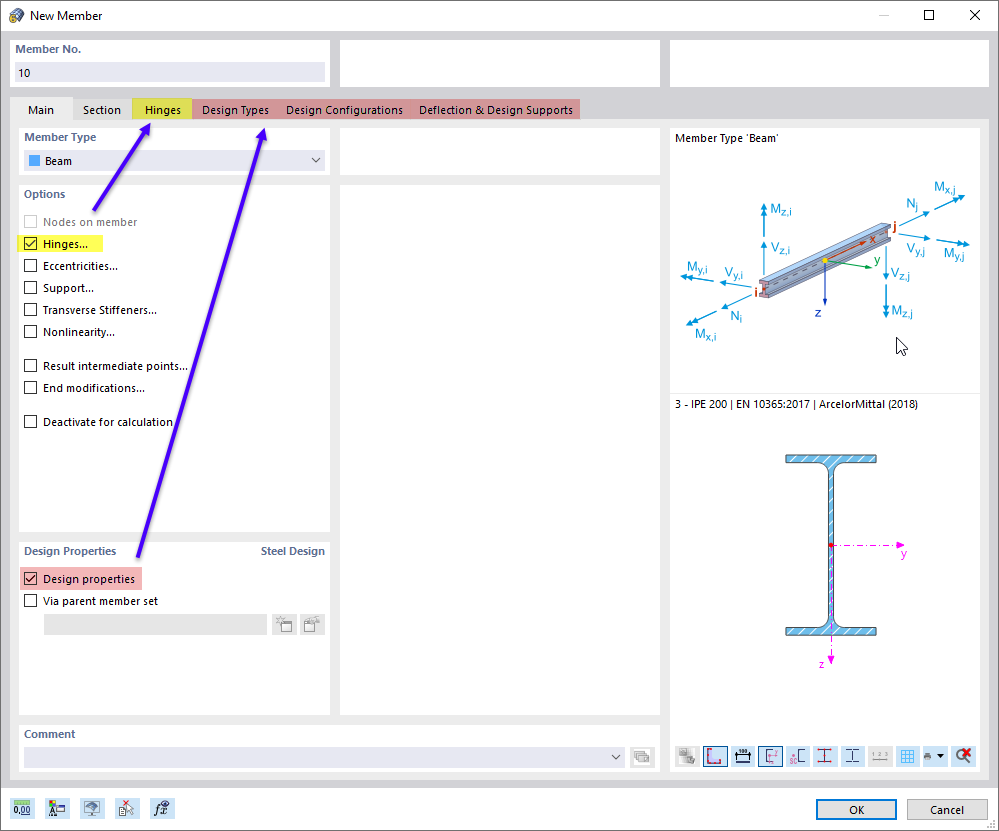Check Deactivate for calculation
This screenshot has height=831, width=999.
31,422
